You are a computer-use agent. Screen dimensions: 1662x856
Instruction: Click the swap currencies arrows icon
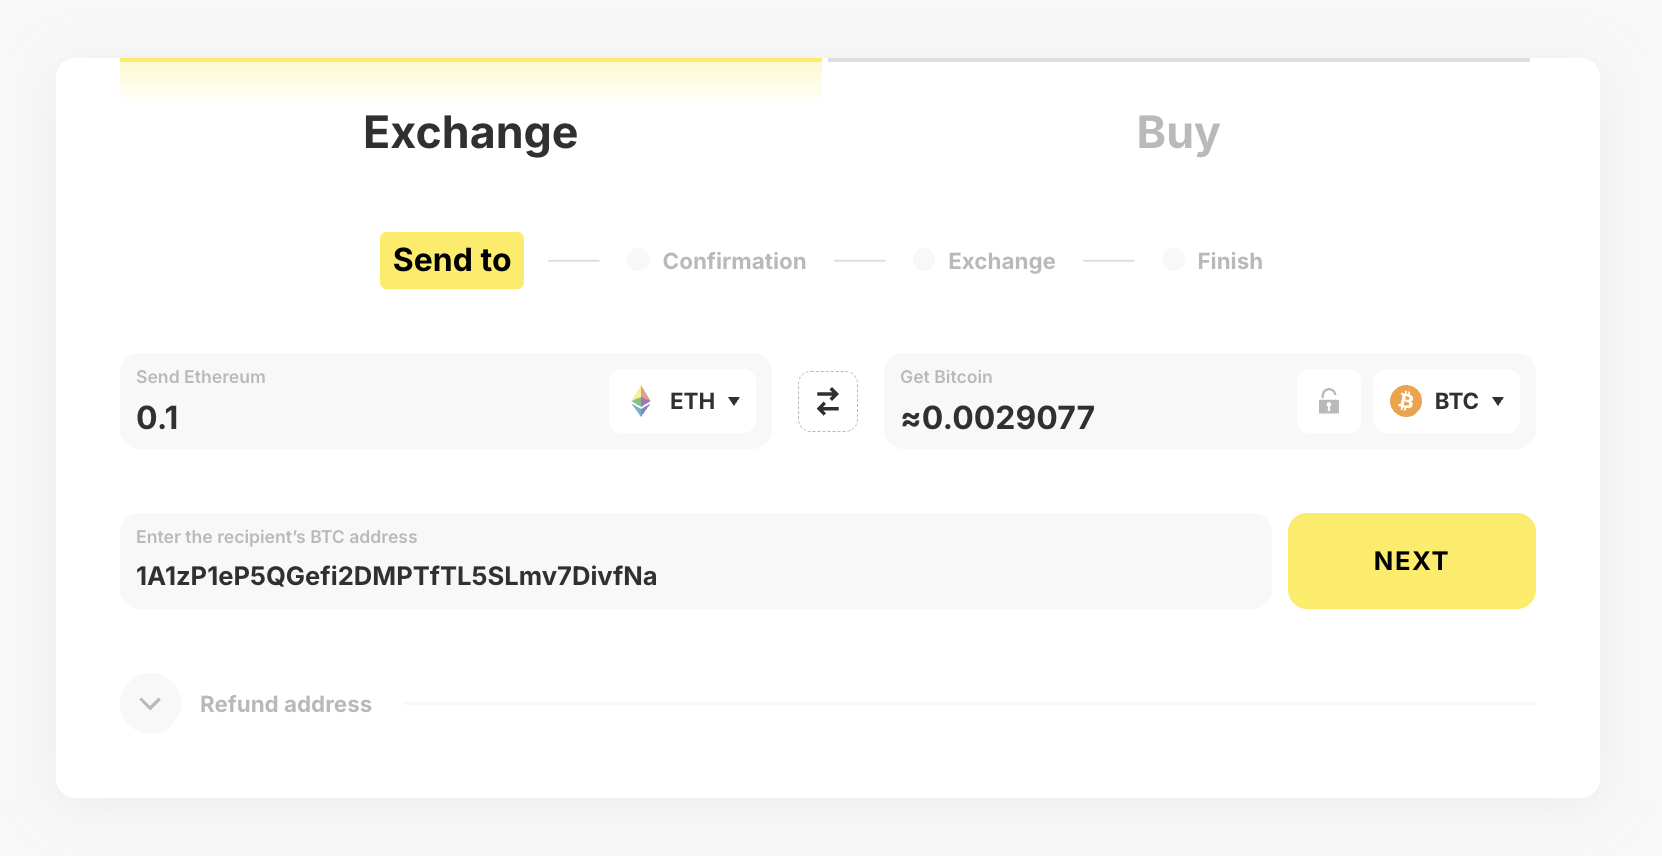click(x=828, y=401)
